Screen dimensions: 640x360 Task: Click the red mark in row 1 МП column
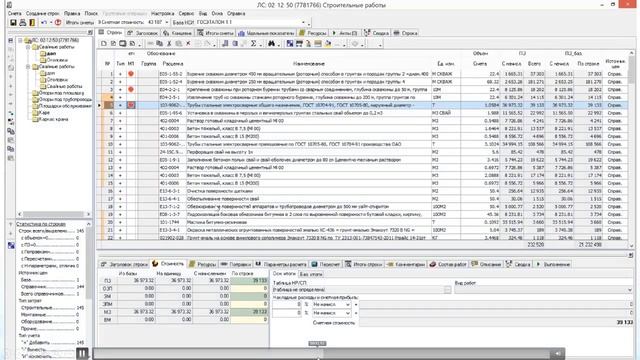point(131,74)
